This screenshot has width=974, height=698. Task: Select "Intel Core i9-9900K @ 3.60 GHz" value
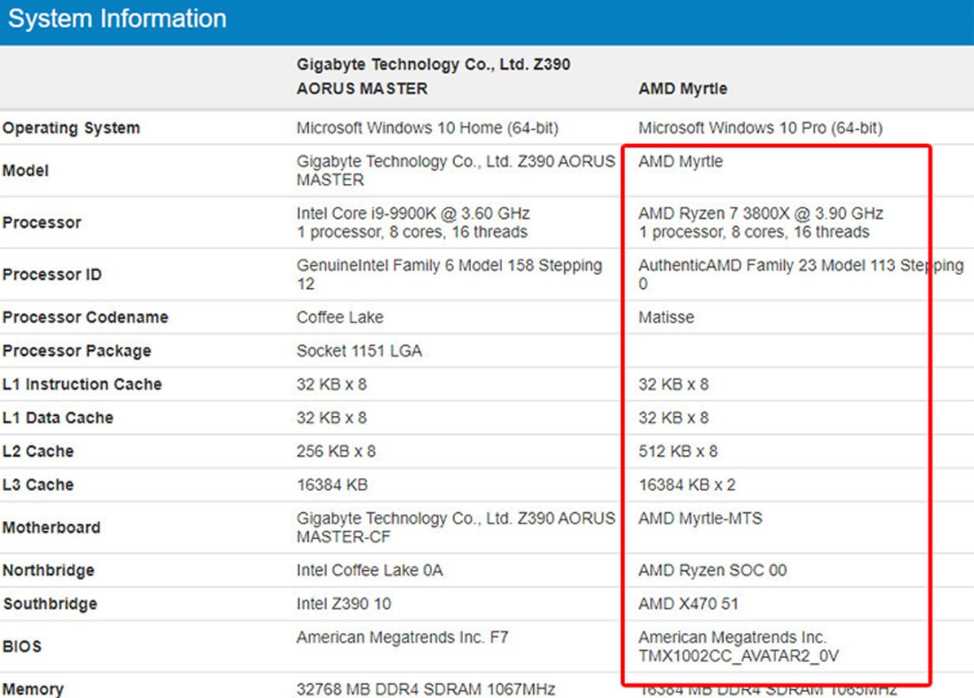[413, 214]
